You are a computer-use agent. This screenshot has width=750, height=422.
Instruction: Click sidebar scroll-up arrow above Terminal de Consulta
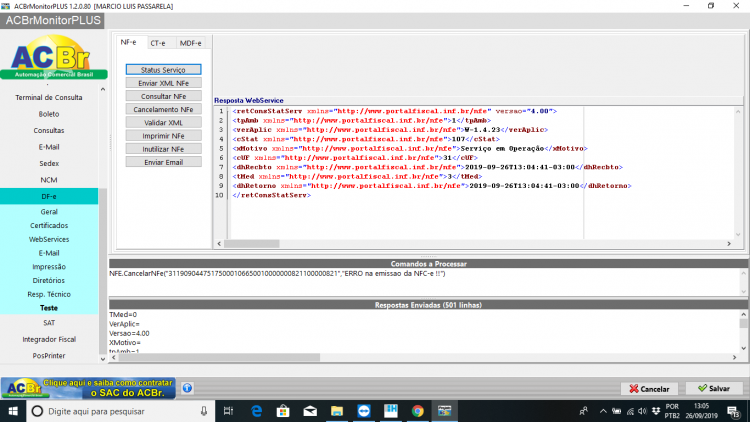click(103, 89)
